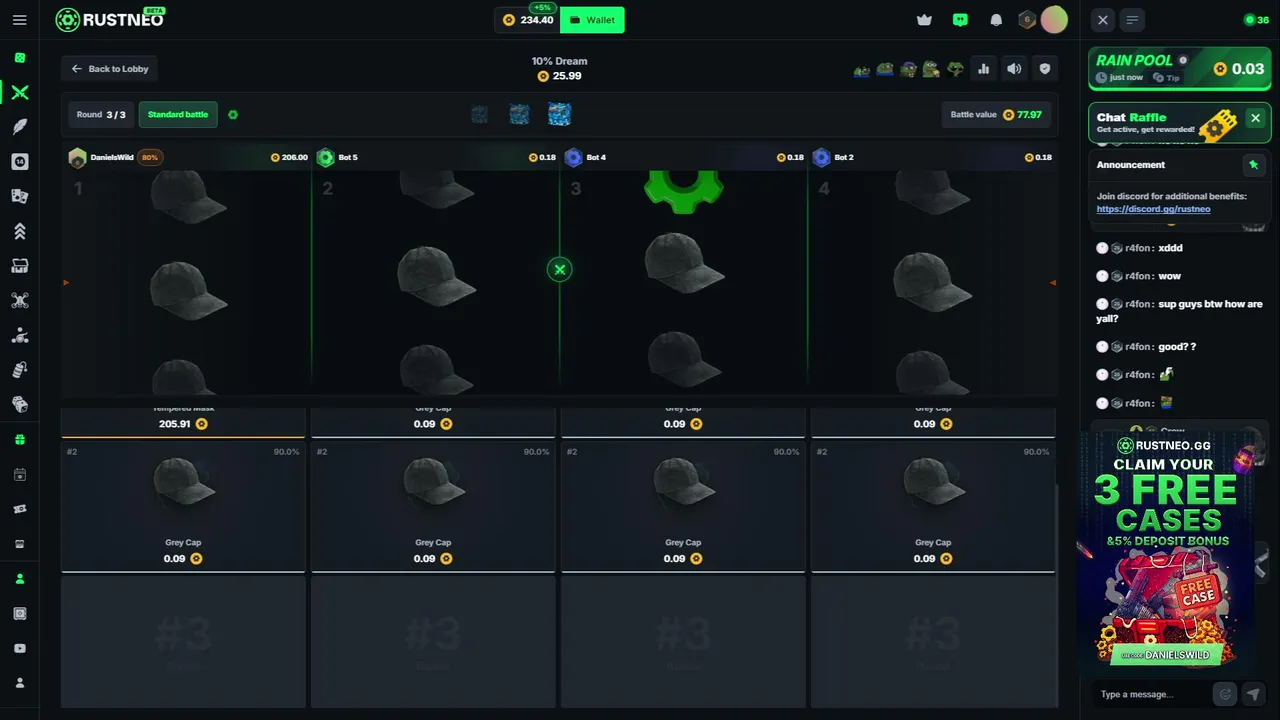Open the YouTube icon in sidebar
1280x720 pixels.
[x=20, y=648]
